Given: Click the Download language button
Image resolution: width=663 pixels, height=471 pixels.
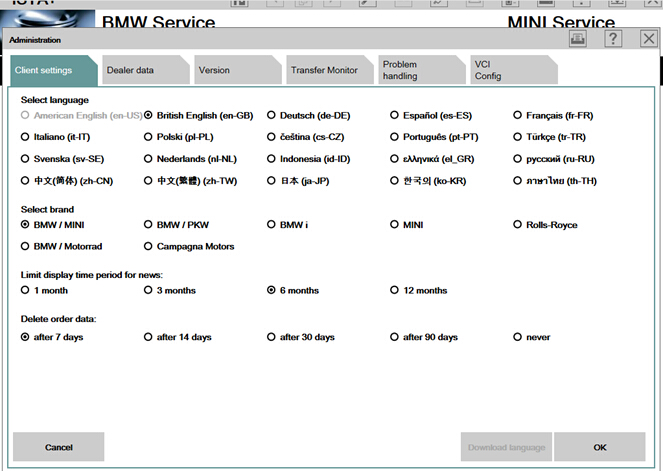Looking at the screenshot, I should pyautogui.click(x=506, y=447).
